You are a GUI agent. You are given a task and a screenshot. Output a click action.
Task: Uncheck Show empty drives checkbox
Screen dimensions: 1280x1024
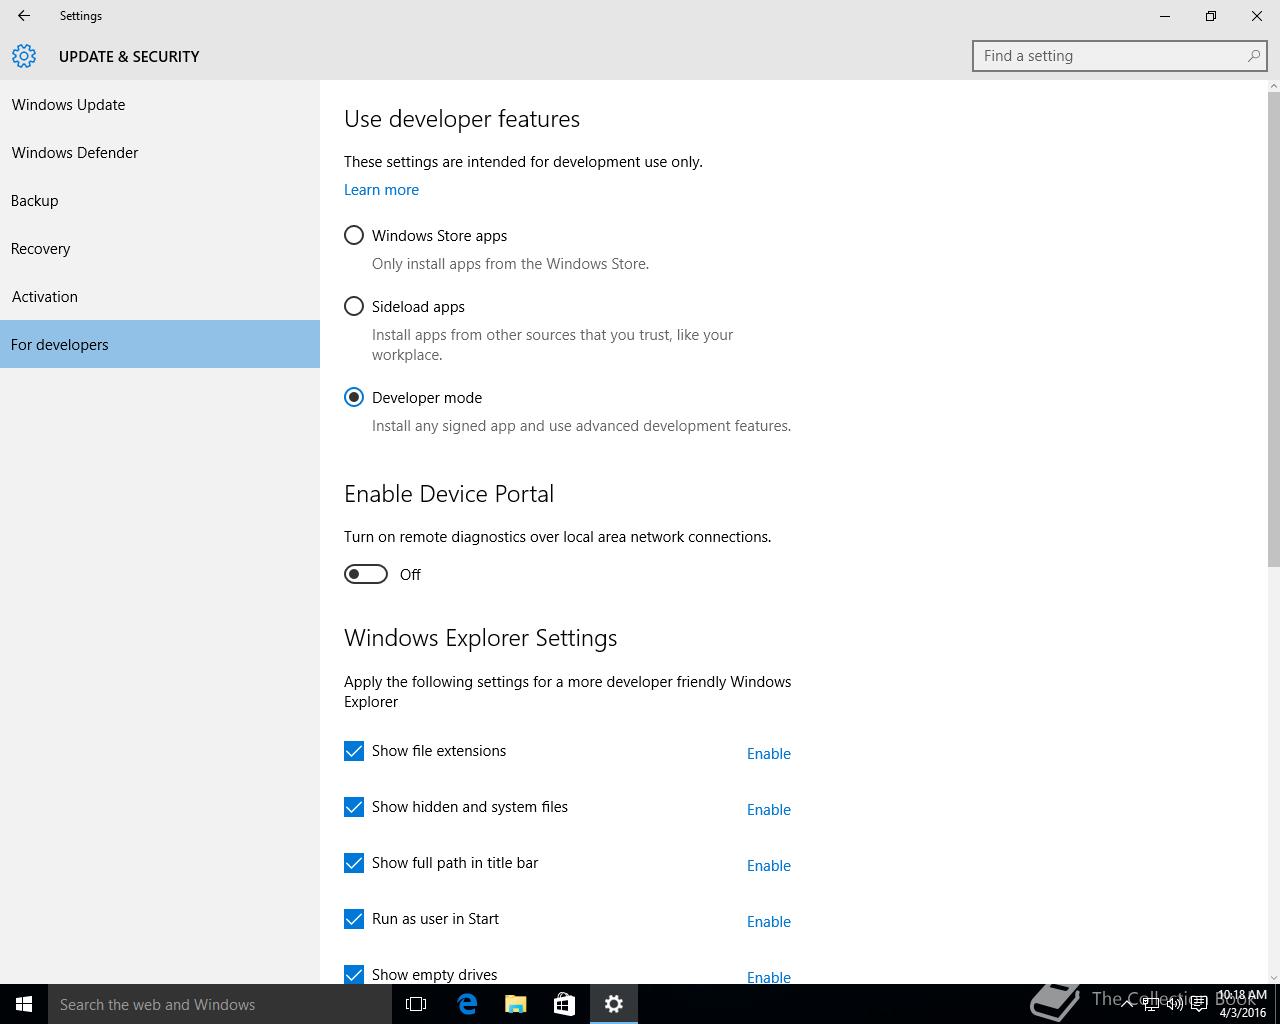(354, 975)
